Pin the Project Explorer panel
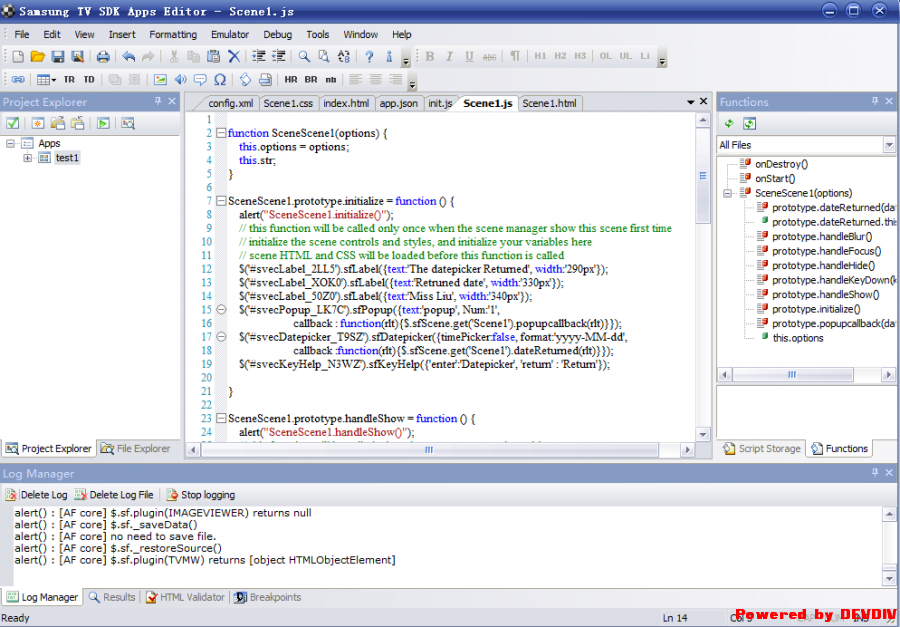Viewport: 900px width, 627px height. pyautogui.click(x=158, y=101)
